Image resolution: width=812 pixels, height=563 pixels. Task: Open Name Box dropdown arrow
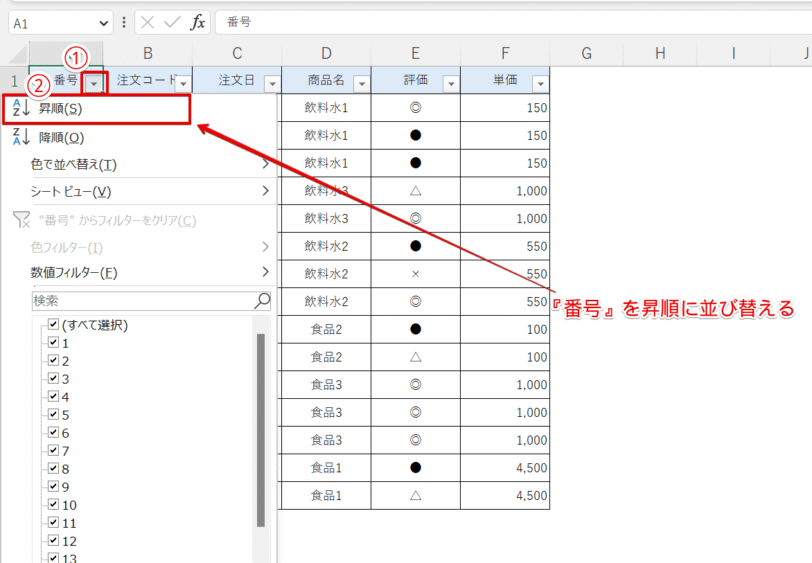click(104, 23)
